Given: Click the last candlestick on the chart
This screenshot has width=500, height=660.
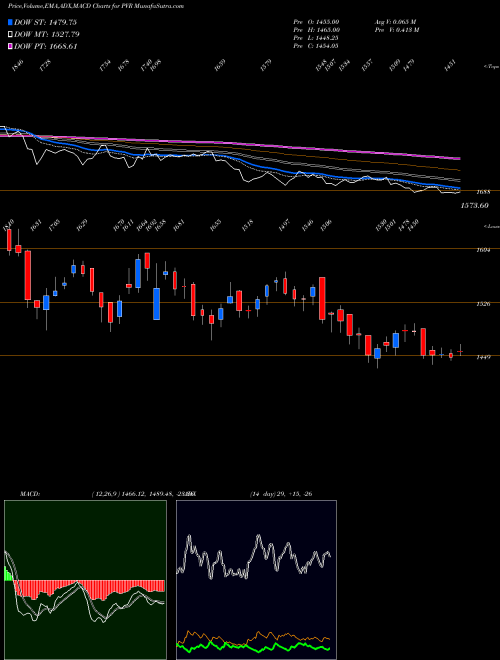Looking at the screenshot, I should coord(460,350).
